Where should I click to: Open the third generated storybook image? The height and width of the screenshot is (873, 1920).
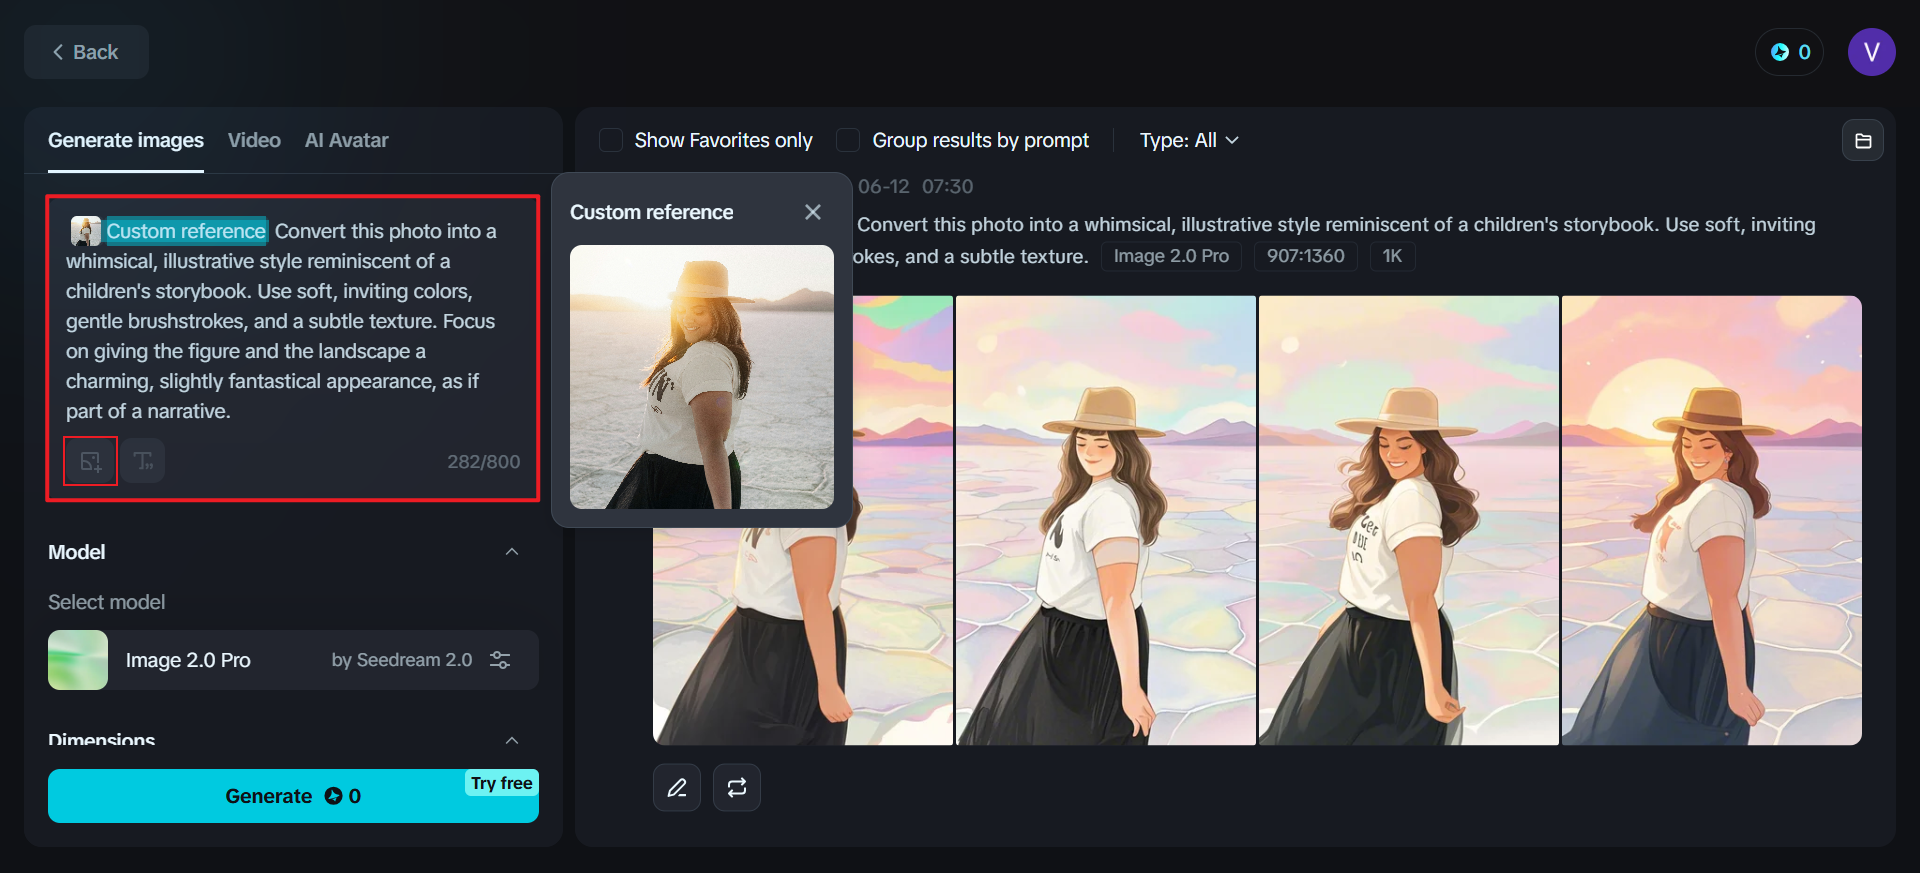(x=1409, y=520)
